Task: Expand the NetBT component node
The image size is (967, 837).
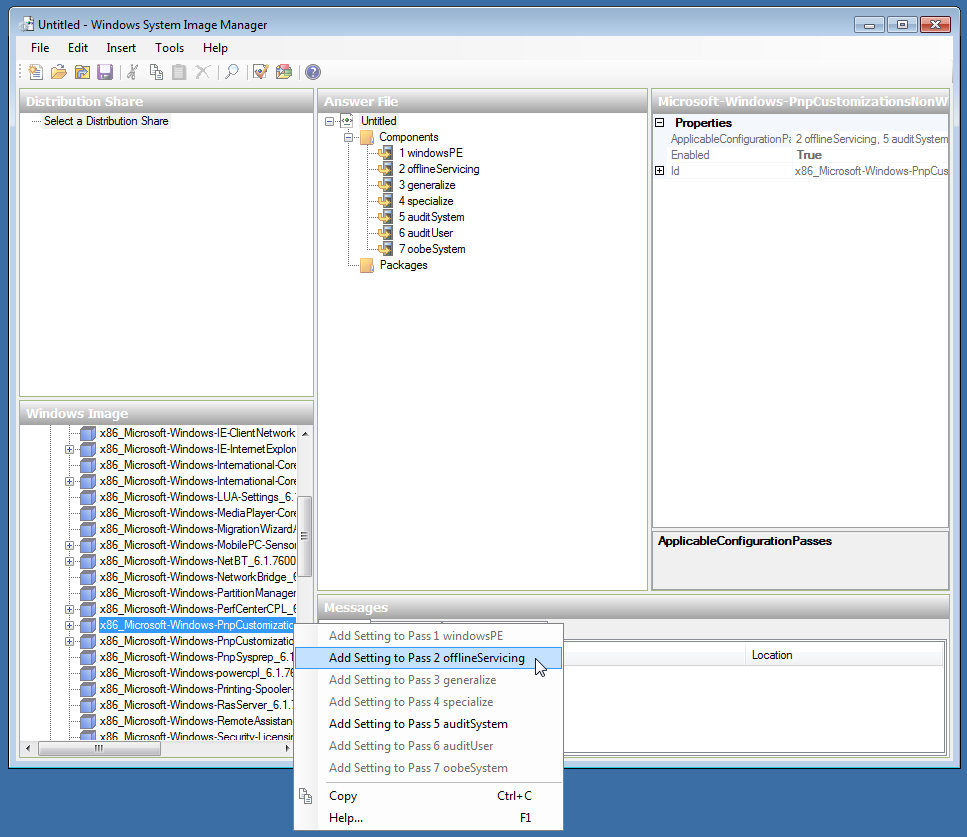Action: [70, 562]
